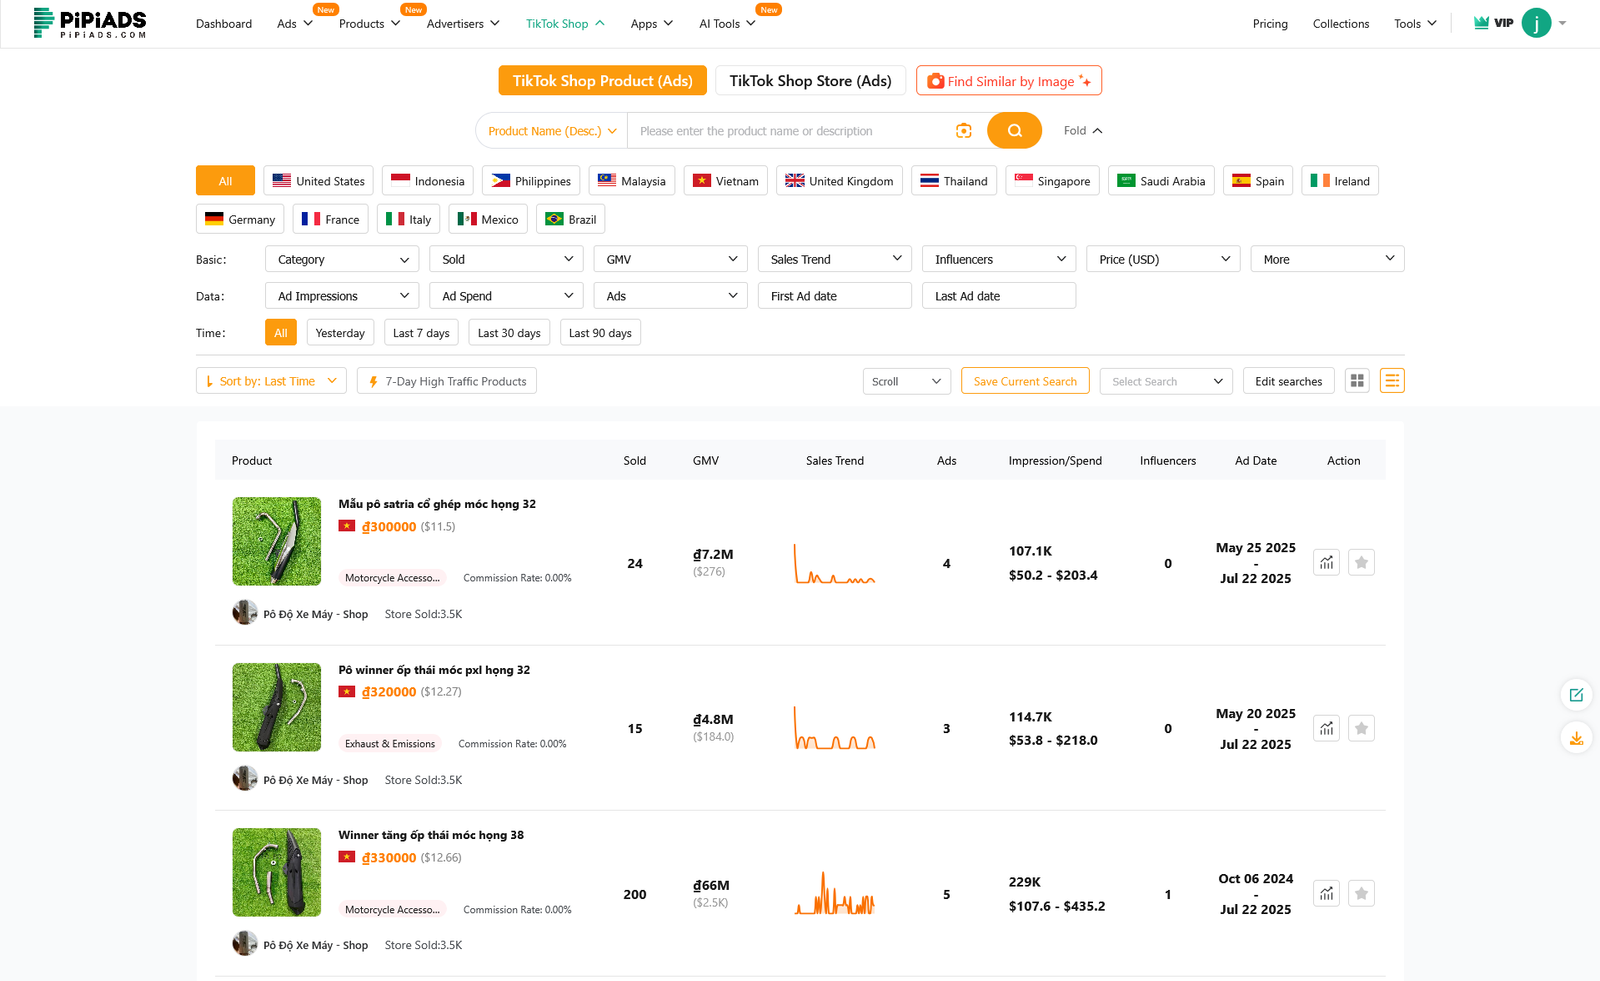The height and width of the screenshot is (981, 1600).
Task: Click the VIP crown badge
Action: (1493, 23)
